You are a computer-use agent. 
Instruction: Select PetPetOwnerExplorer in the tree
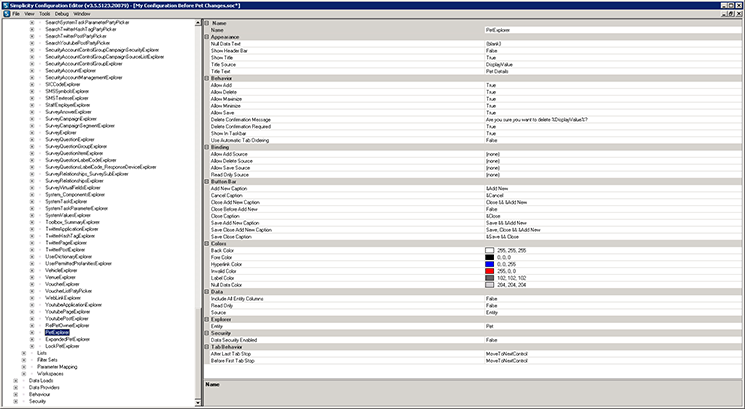(x=67, y=326)
